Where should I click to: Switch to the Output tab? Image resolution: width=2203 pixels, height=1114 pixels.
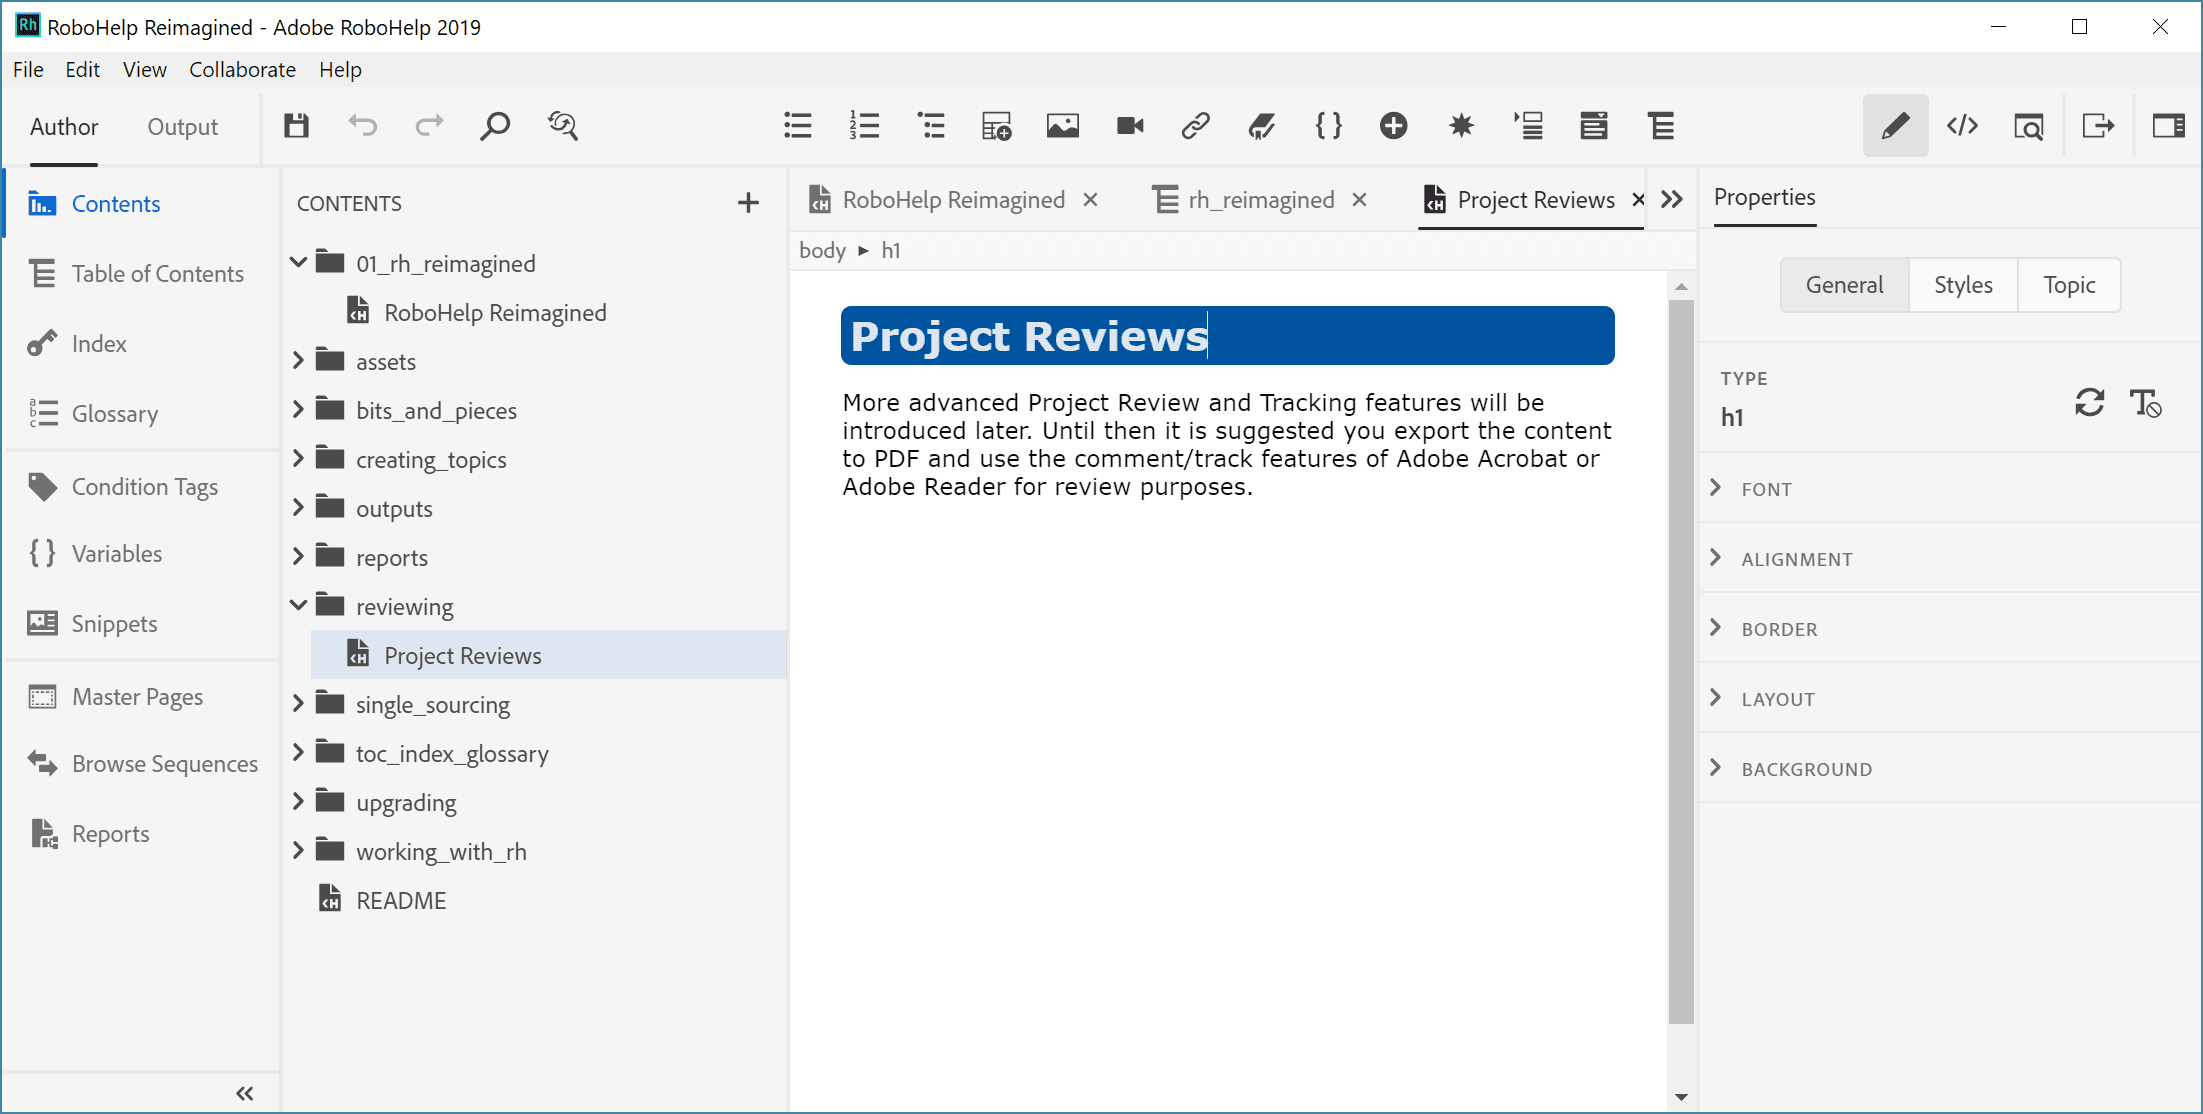click(182, 126)
